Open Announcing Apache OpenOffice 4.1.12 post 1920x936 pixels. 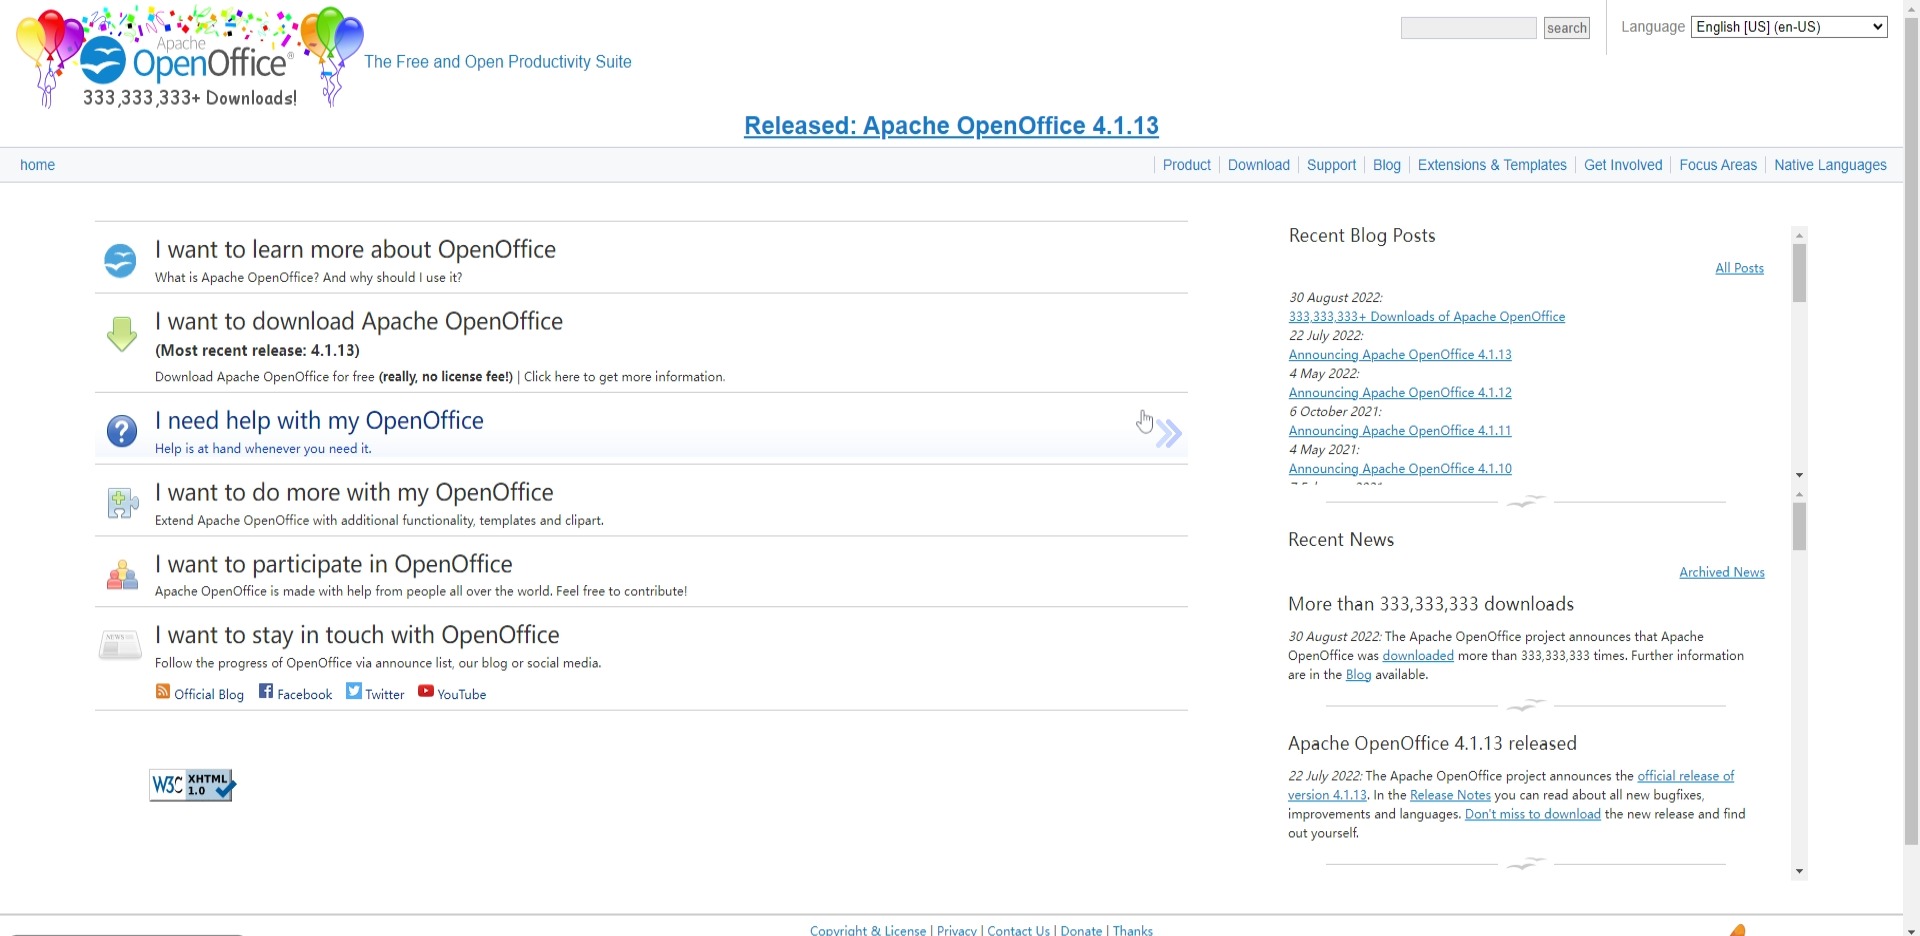[1400, 393]
